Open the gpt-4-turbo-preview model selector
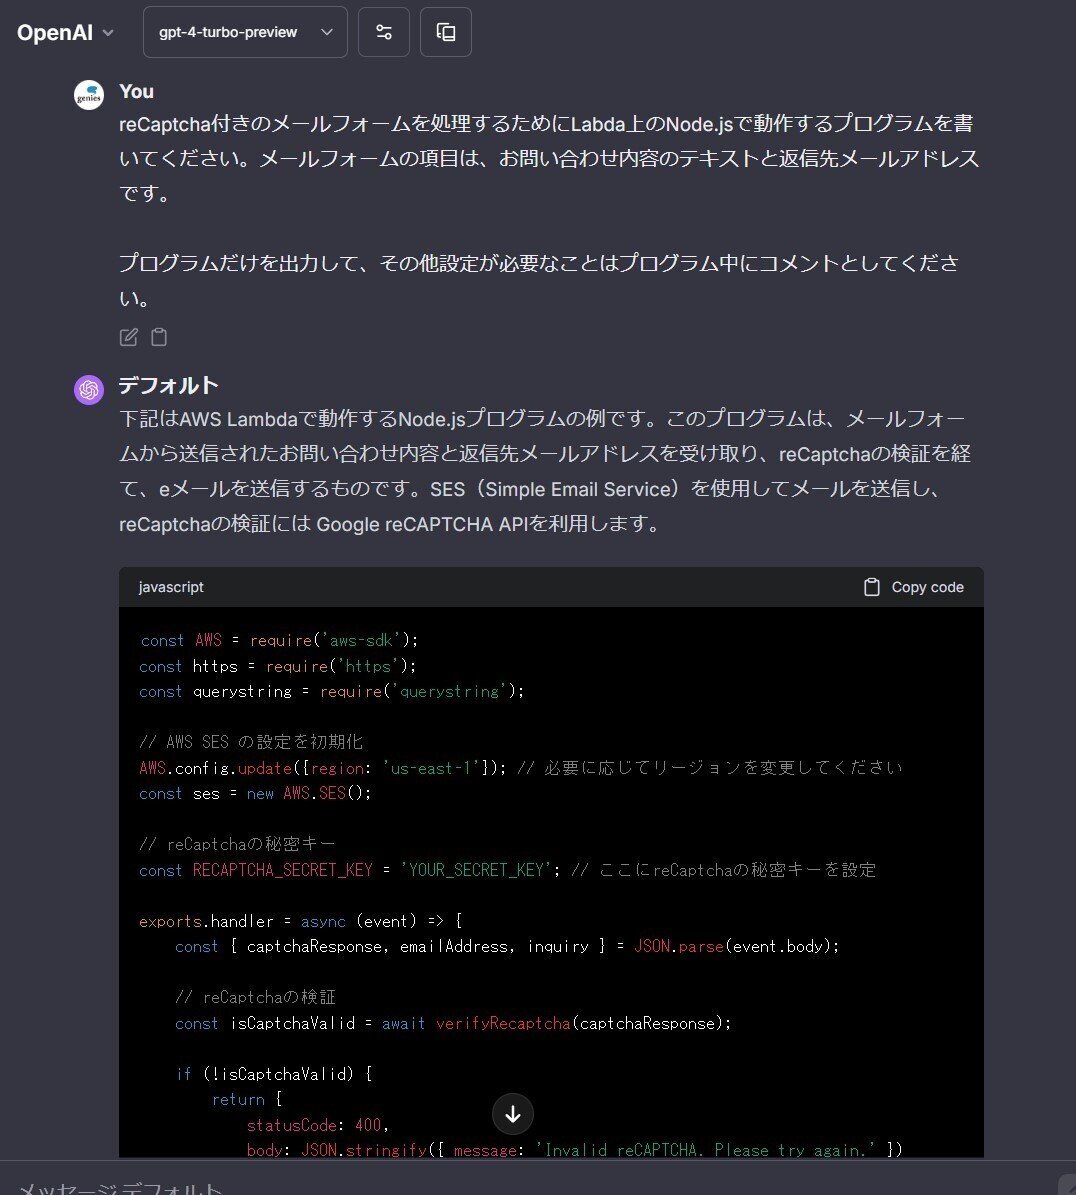Viewport: 1076px width, 1195px height. (x=245, y=32)
